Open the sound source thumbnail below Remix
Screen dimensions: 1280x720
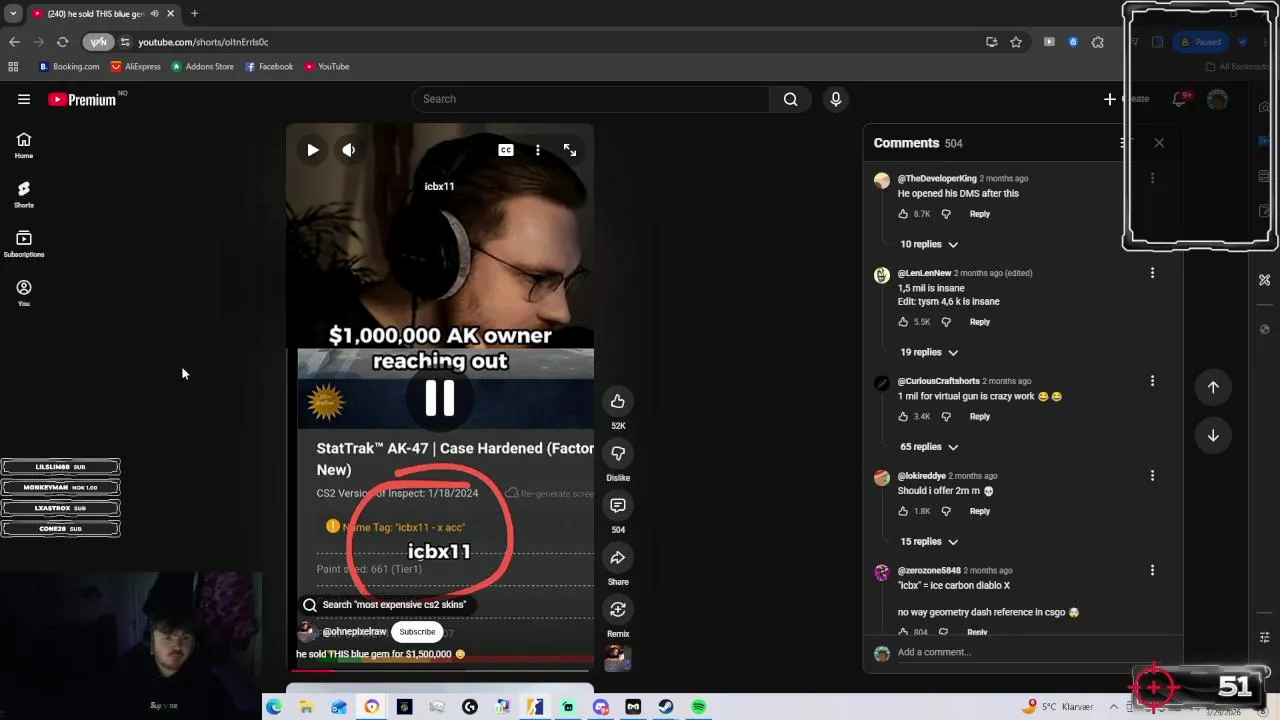(x=618, y=657)
